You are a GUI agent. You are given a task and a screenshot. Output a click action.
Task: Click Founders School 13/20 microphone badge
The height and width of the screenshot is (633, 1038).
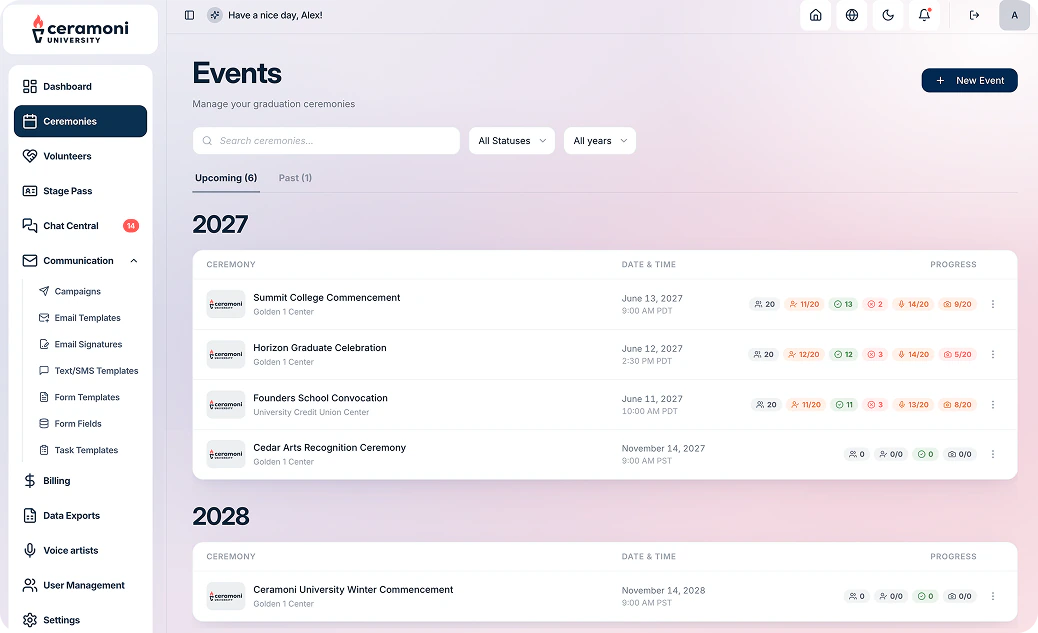[913, 405]
